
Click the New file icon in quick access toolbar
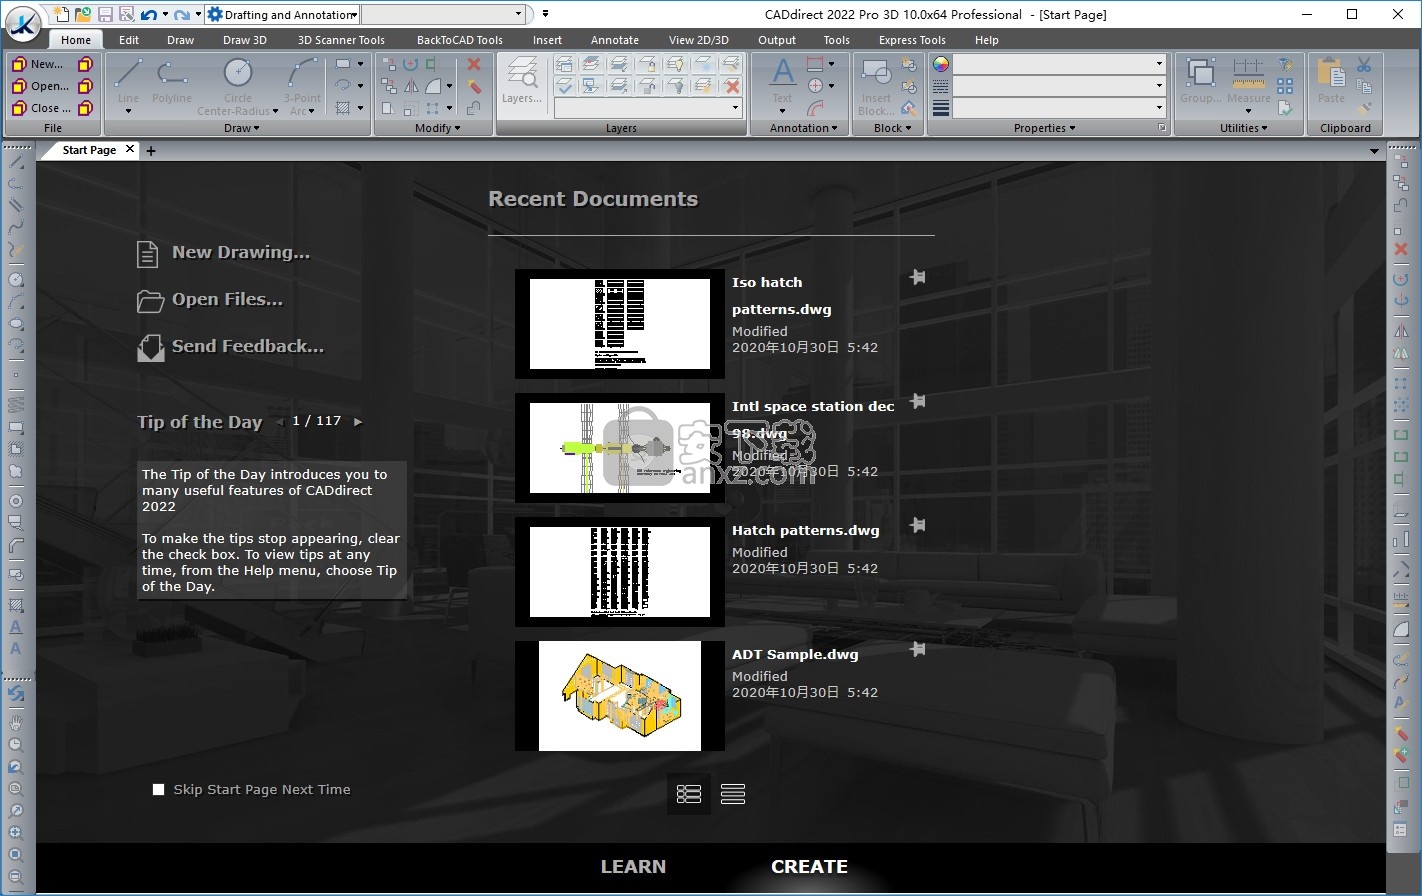click(62, 14)
